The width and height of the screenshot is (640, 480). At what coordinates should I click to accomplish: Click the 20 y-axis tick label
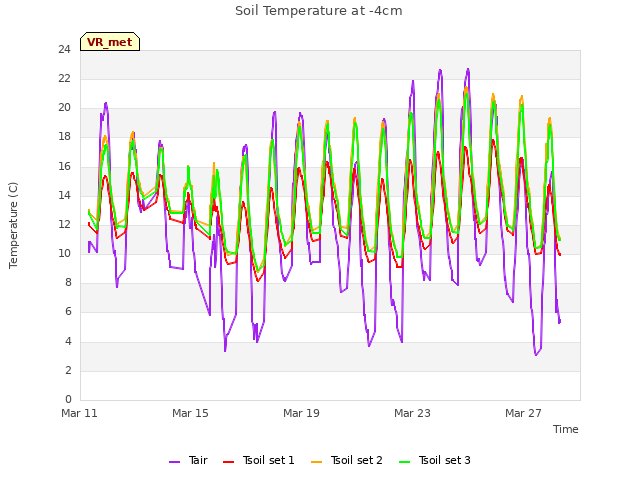click(x=64, y=108)
